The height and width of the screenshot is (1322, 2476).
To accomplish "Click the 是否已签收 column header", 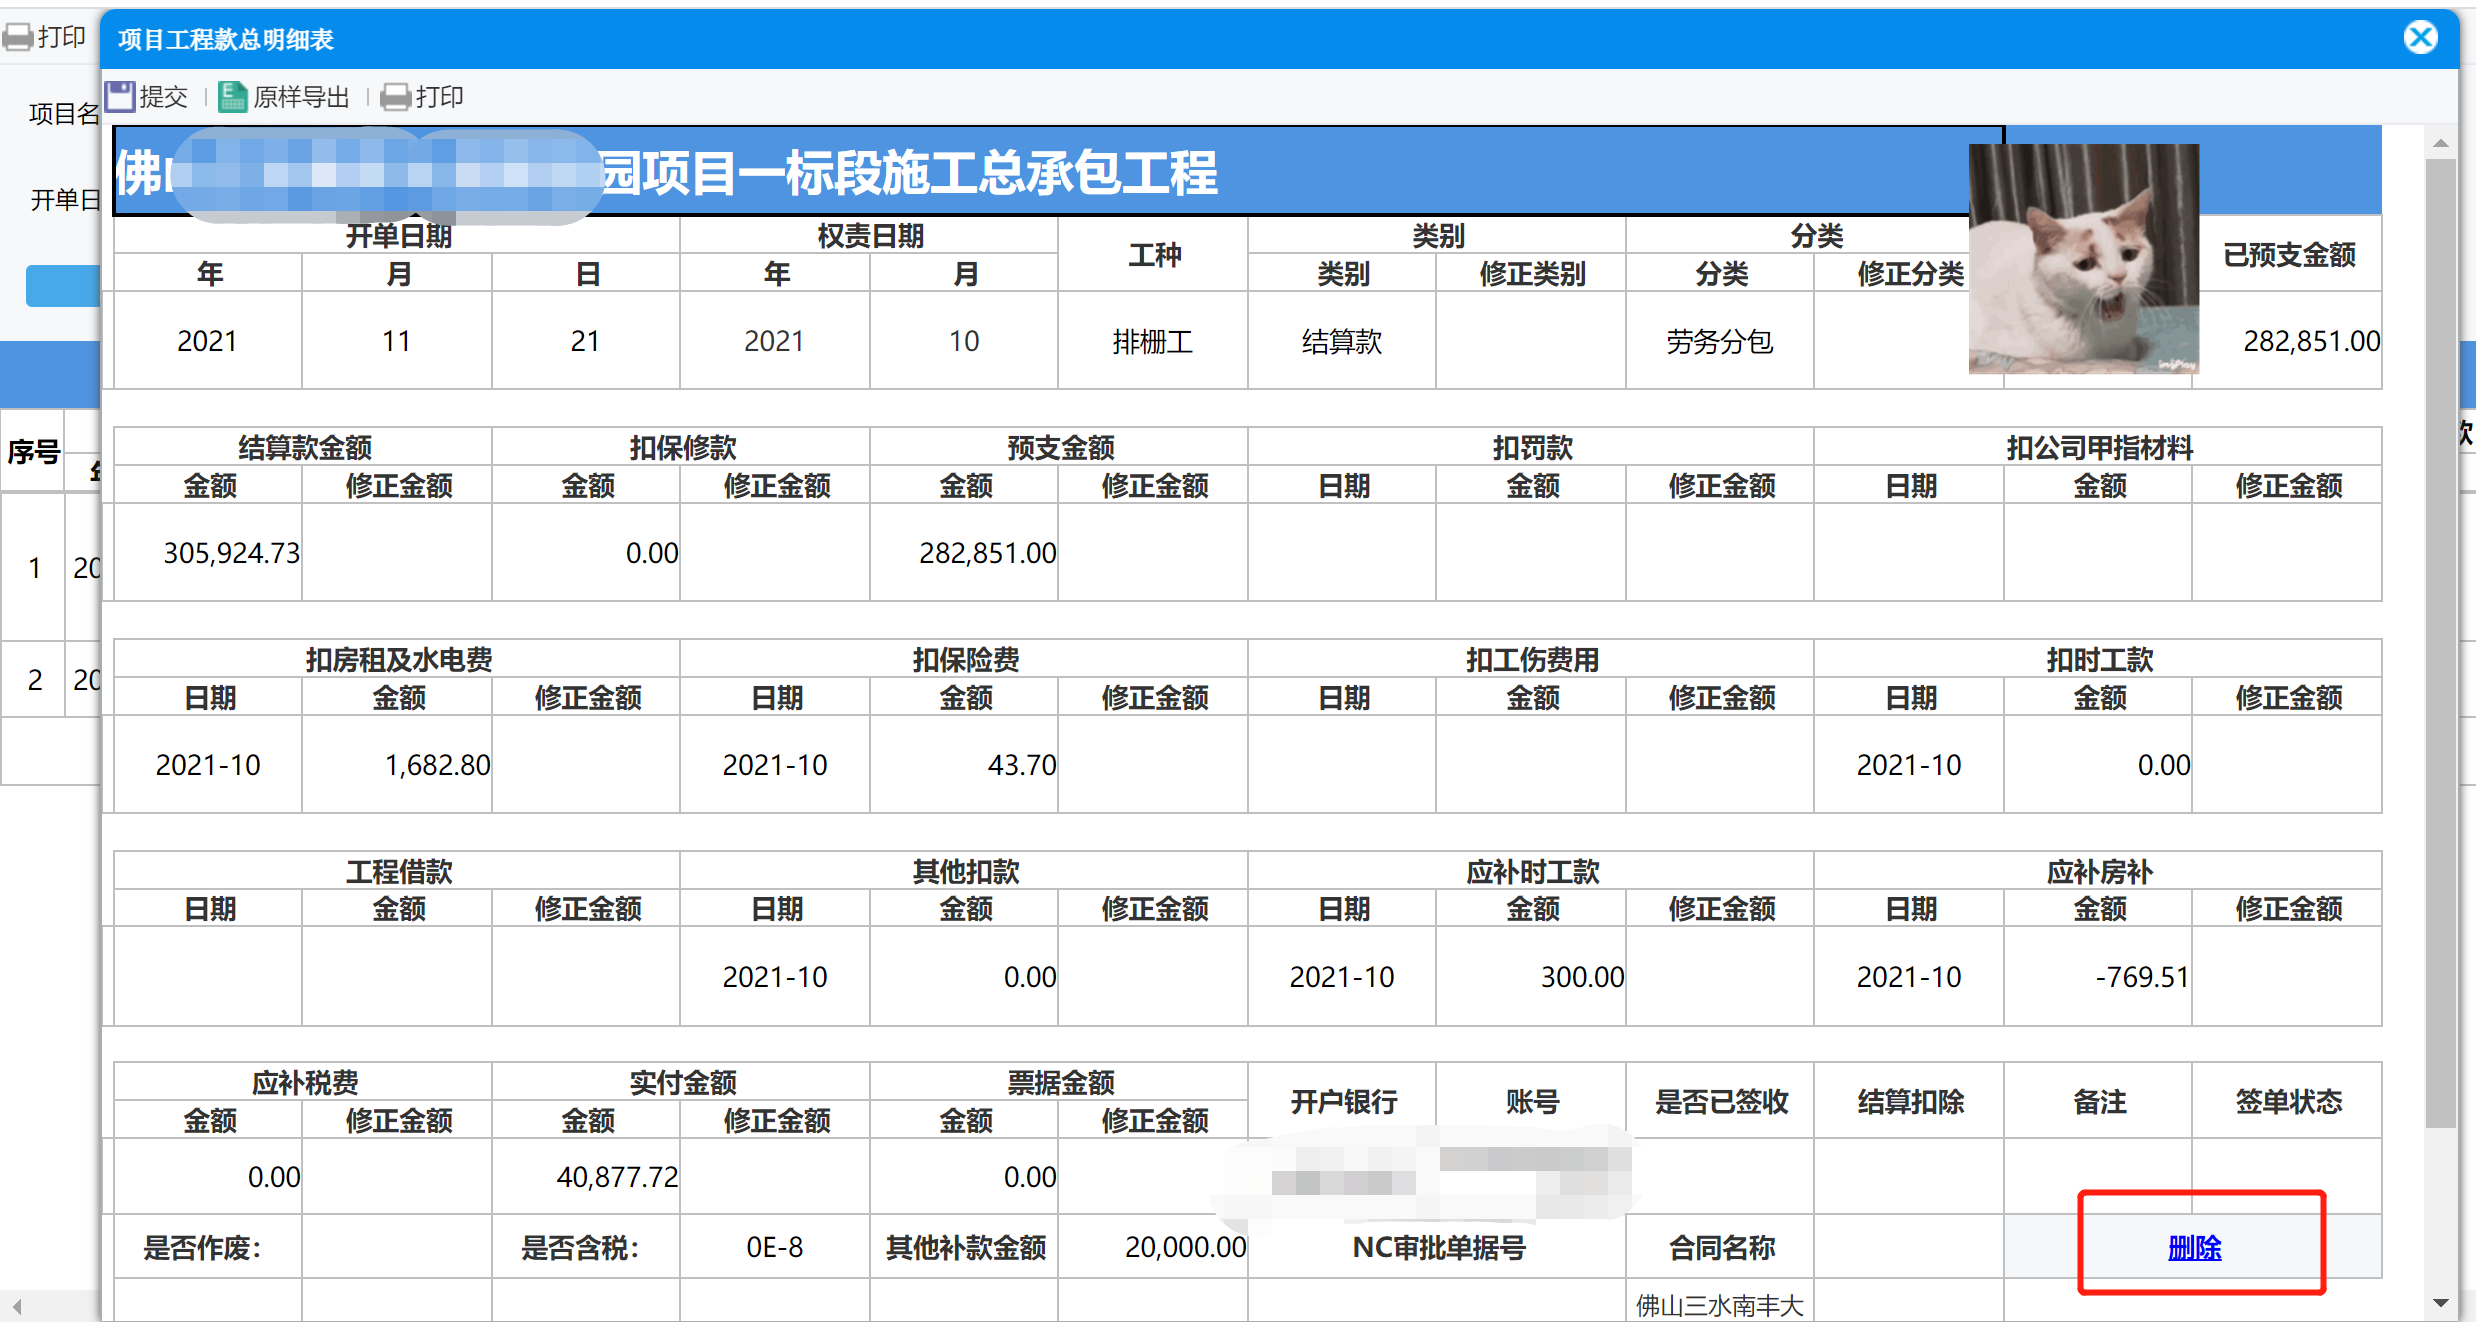I will [x=1720, y=1101].
